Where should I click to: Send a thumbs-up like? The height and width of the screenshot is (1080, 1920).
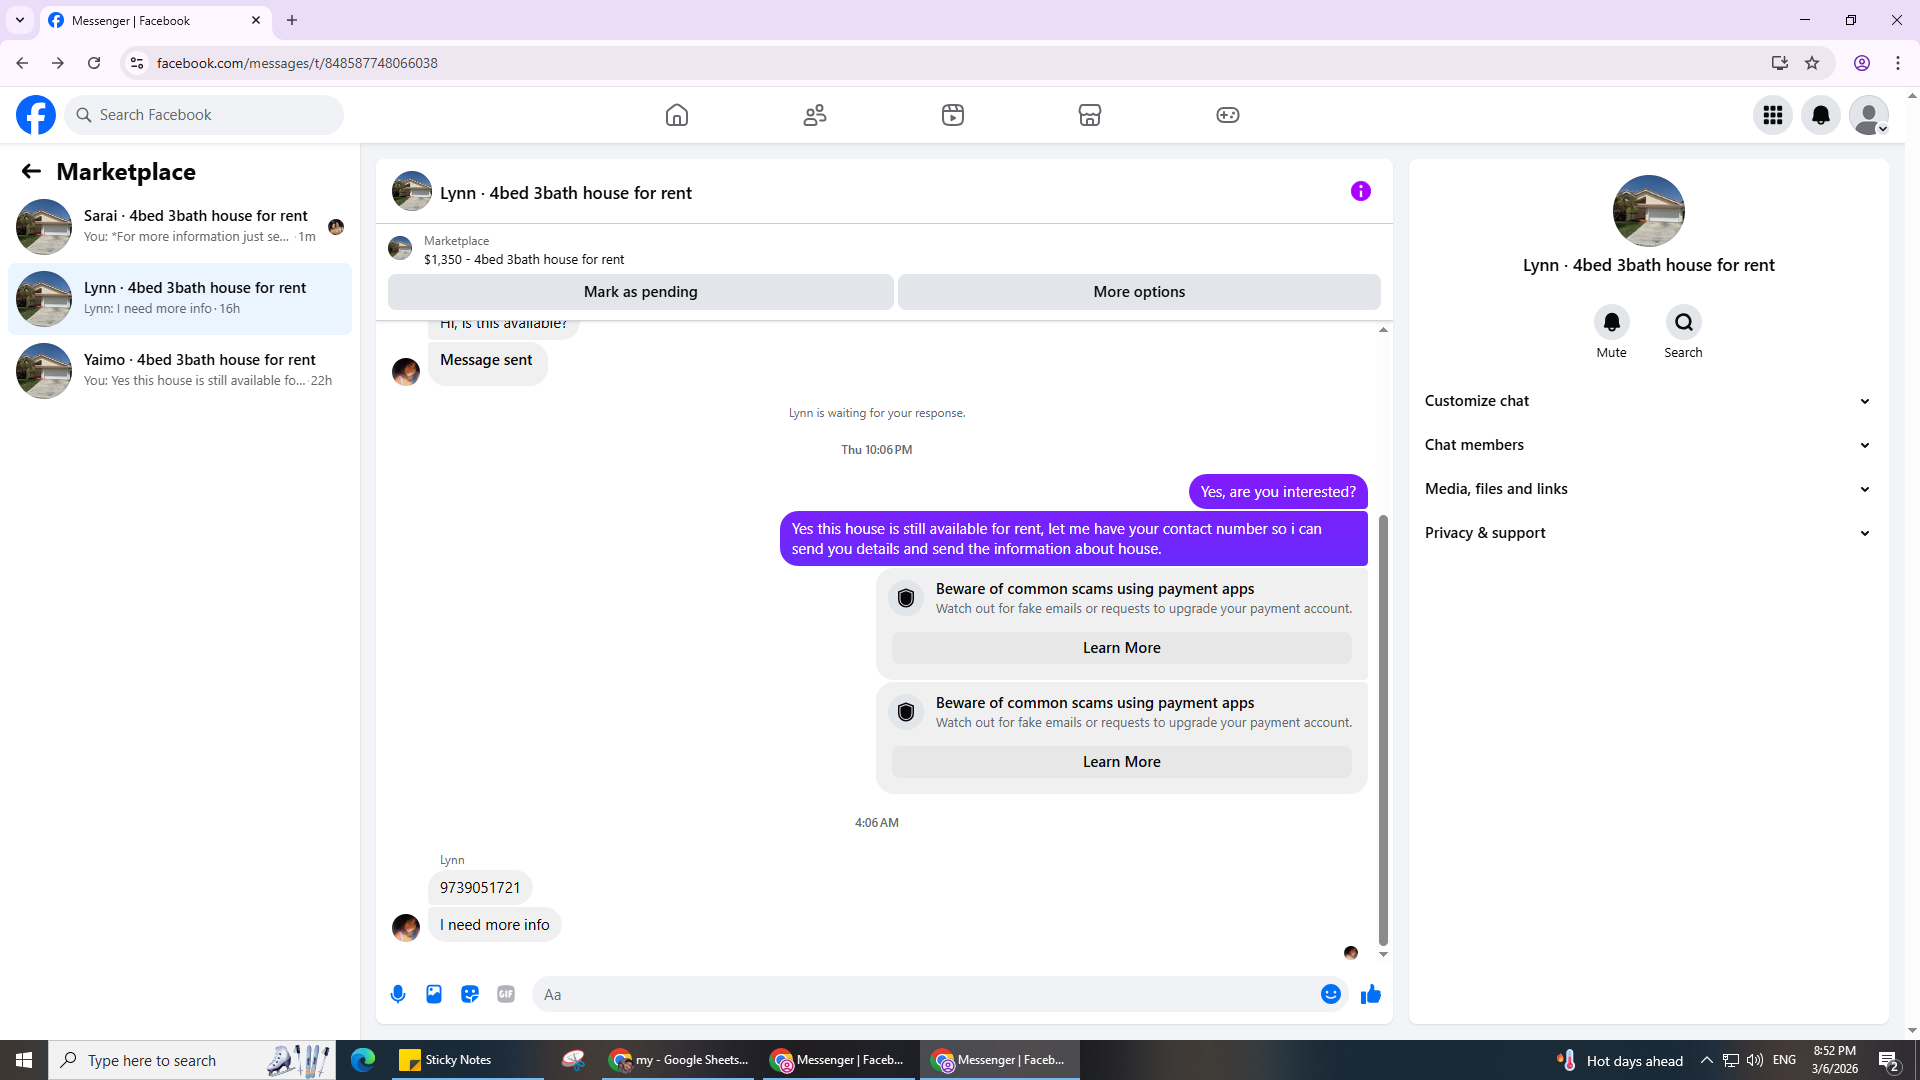click(1371, 994)
